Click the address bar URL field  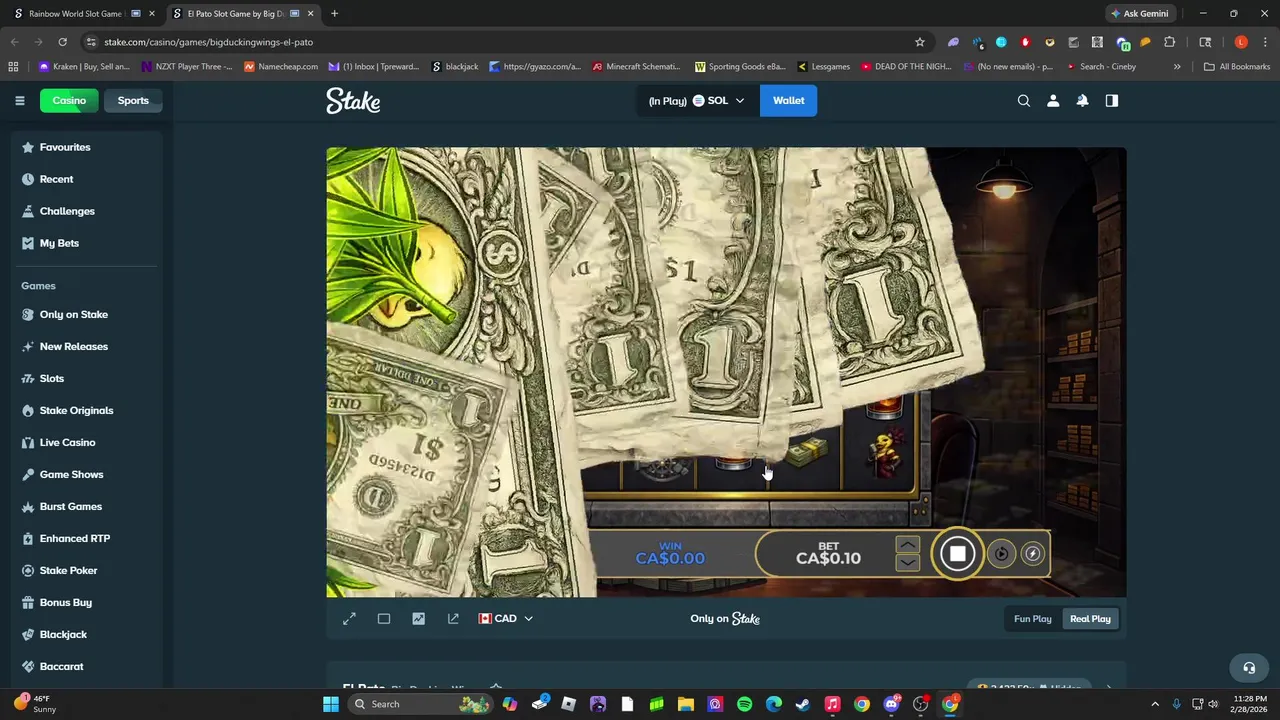coord(500,42)
